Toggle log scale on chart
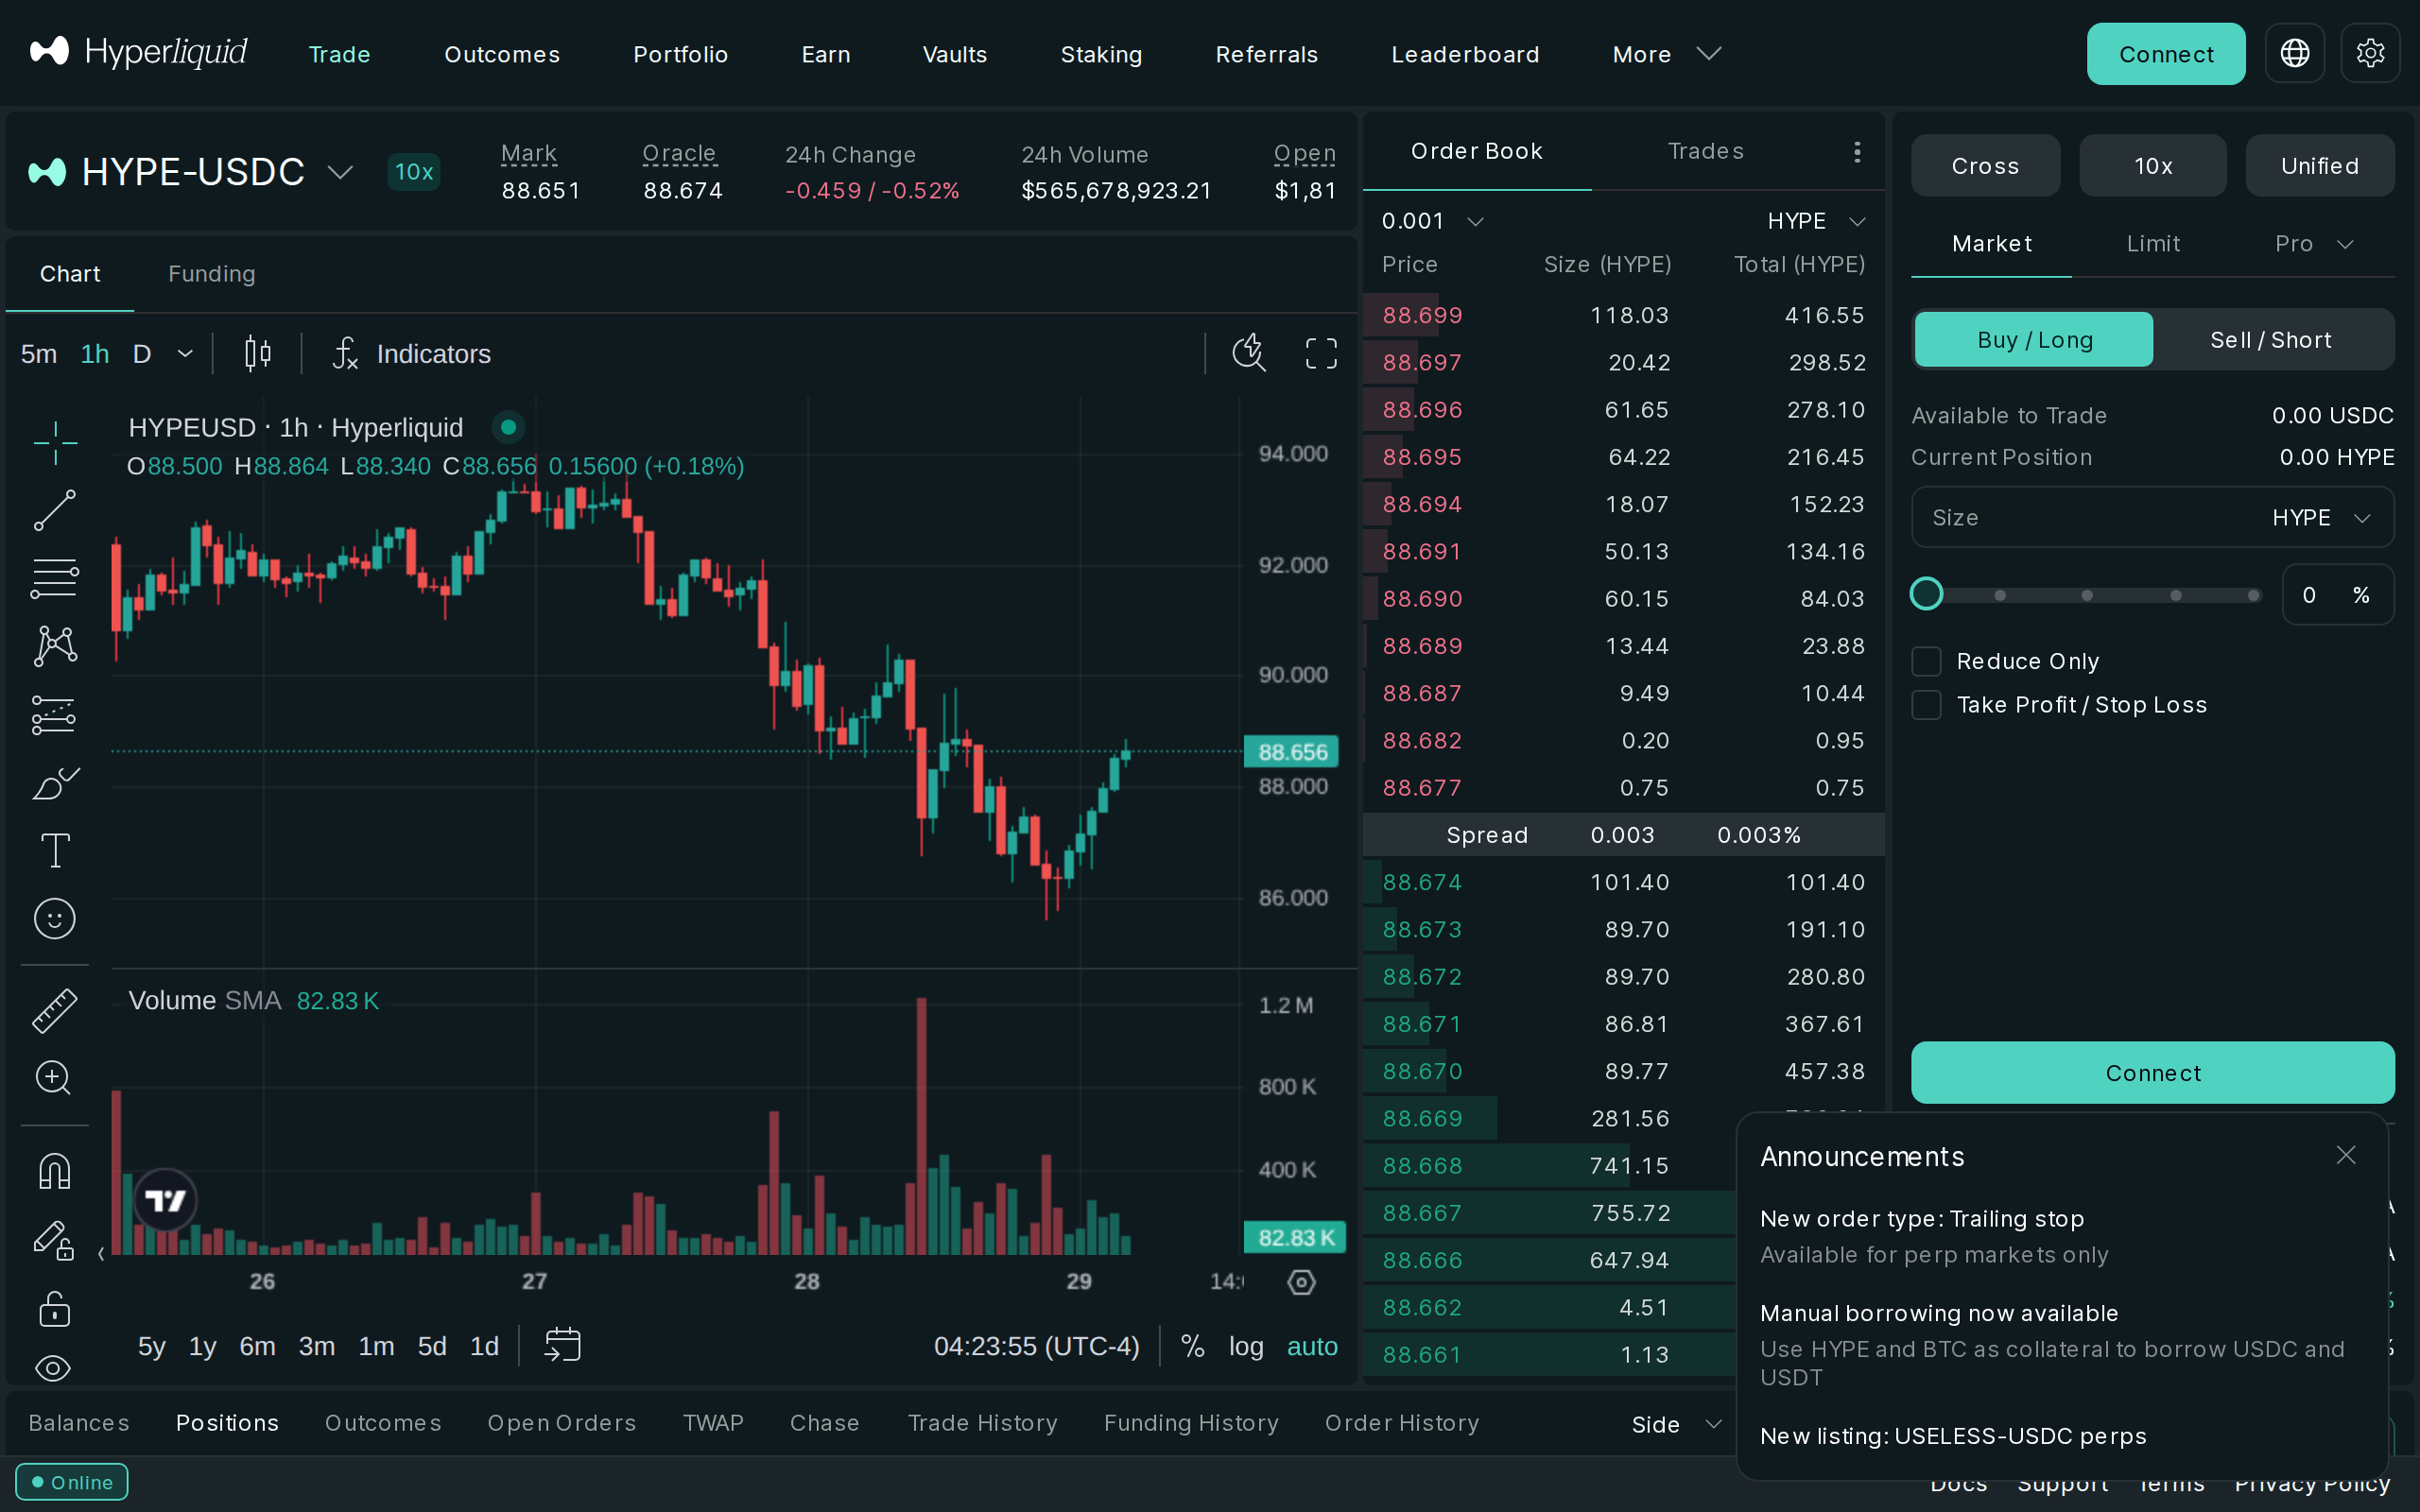The image size is (2420, 1512). click(x=1246, y=1346)
